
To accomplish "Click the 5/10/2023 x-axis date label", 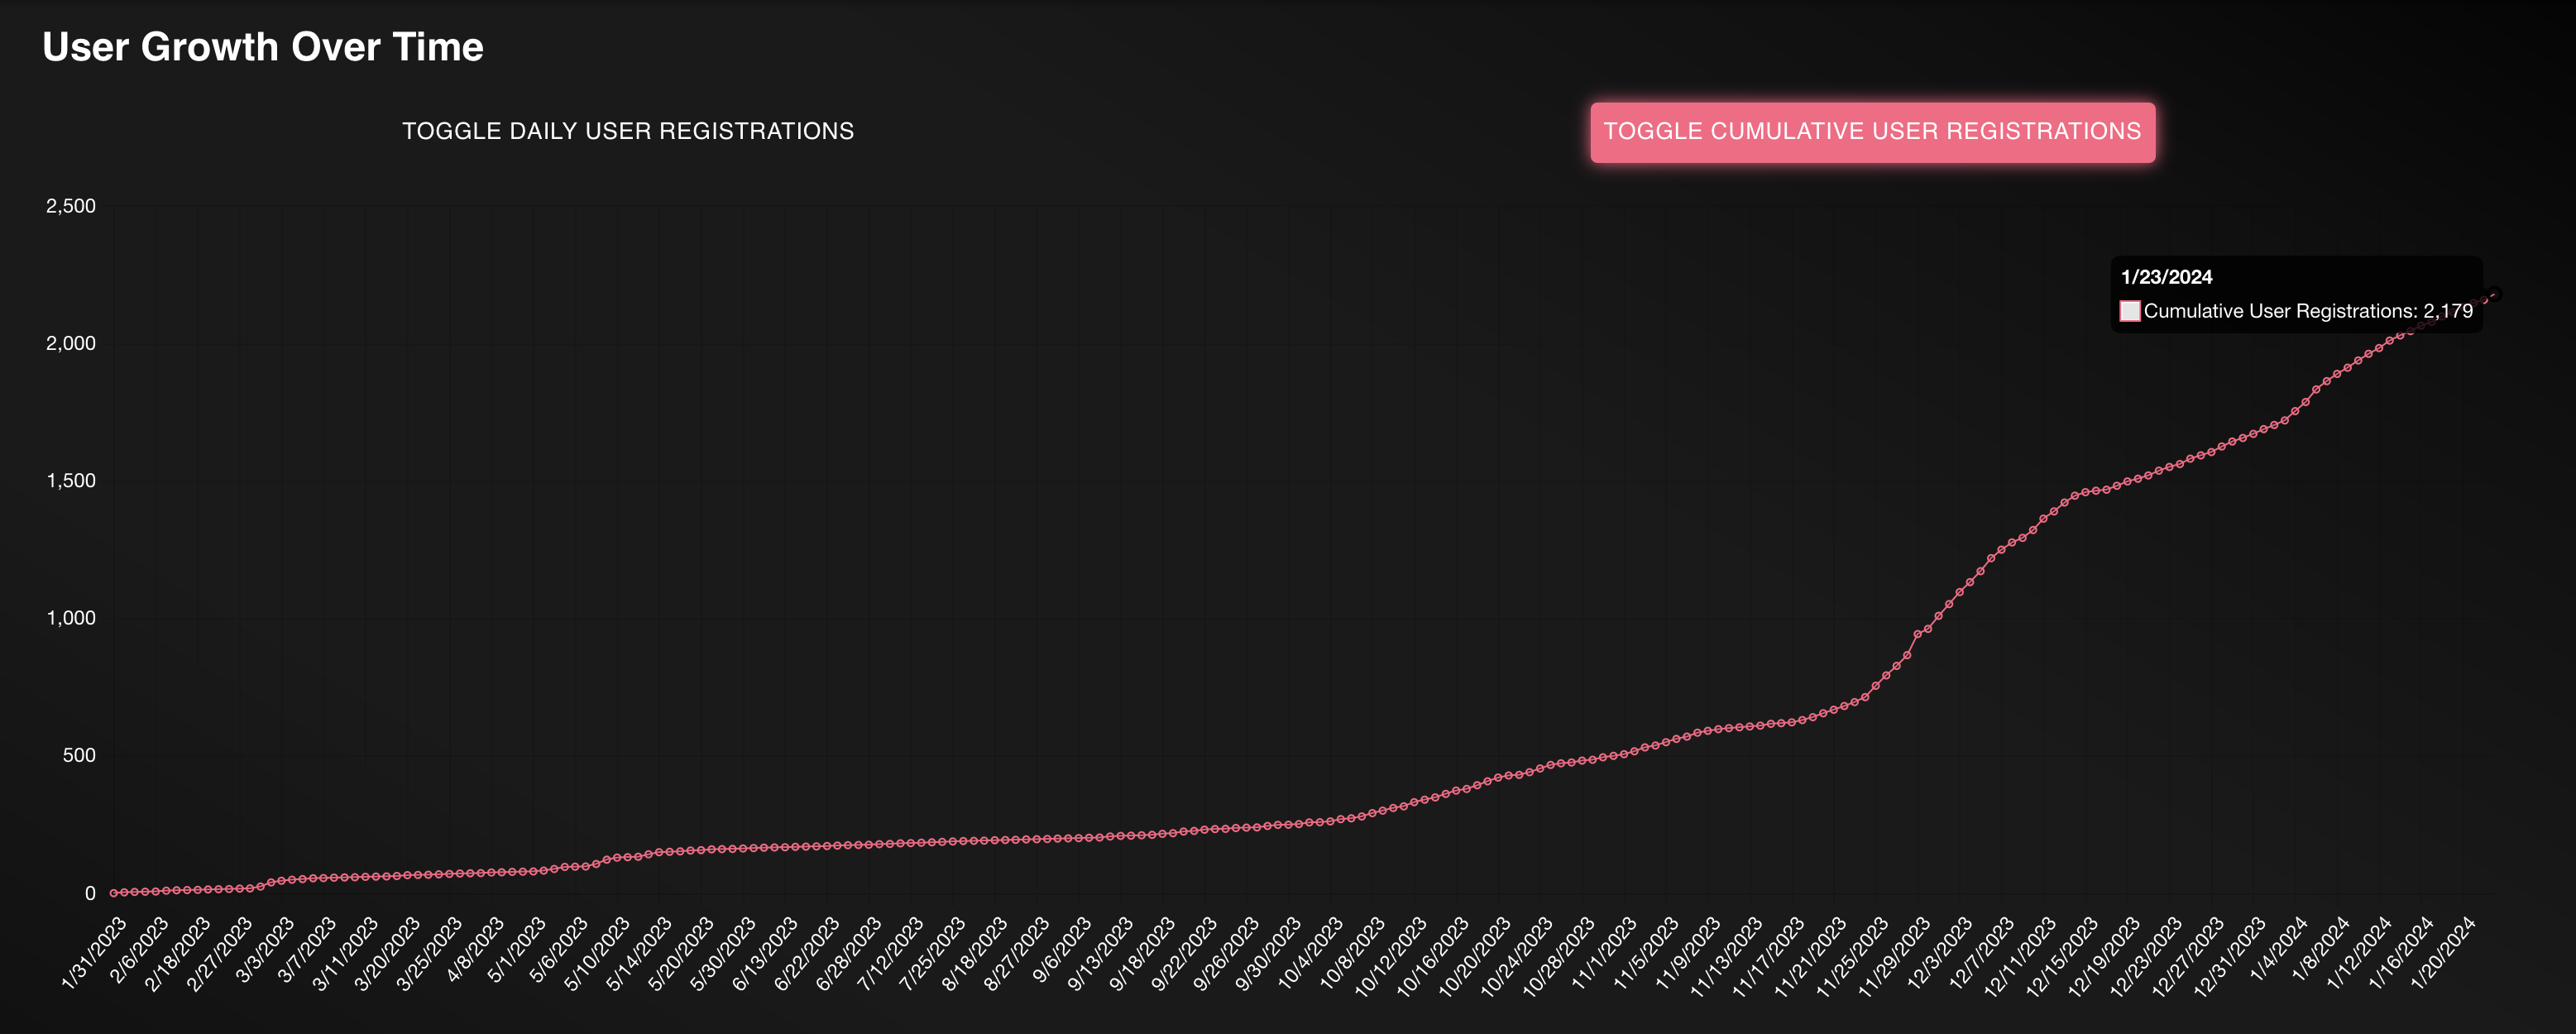I will [597, 952].
